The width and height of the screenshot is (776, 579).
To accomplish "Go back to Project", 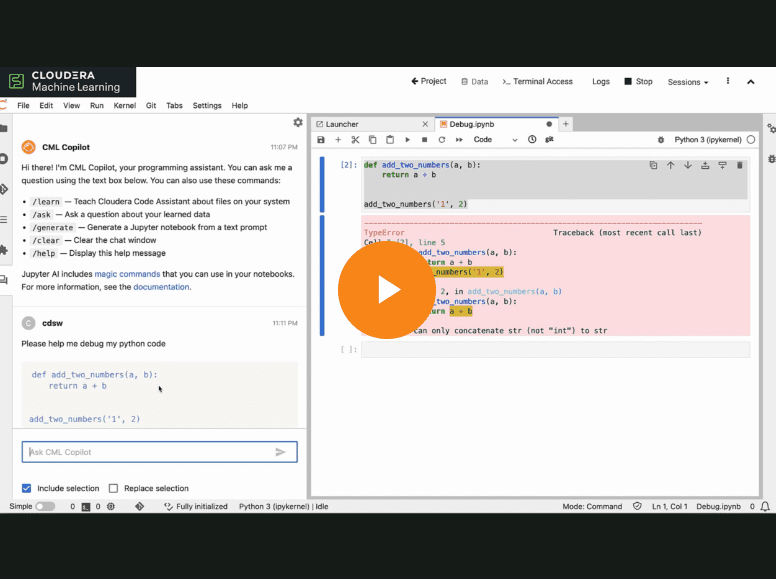I will 429,81.
